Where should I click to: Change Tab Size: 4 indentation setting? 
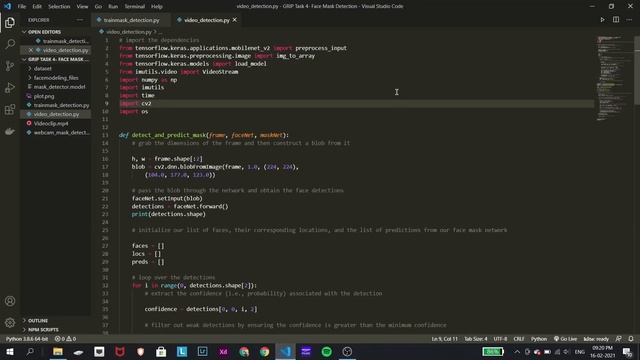pos(476,339)
